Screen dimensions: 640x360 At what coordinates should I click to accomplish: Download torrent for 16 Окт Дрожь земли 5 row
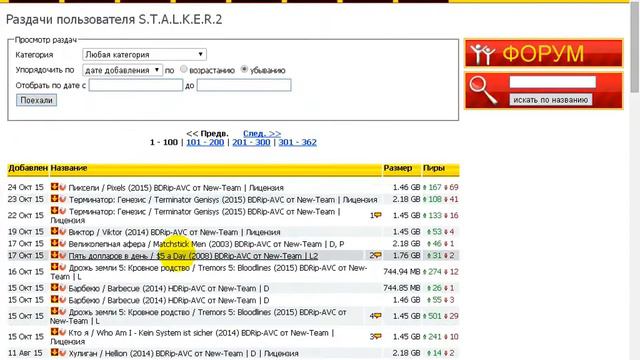click(54, 267)
